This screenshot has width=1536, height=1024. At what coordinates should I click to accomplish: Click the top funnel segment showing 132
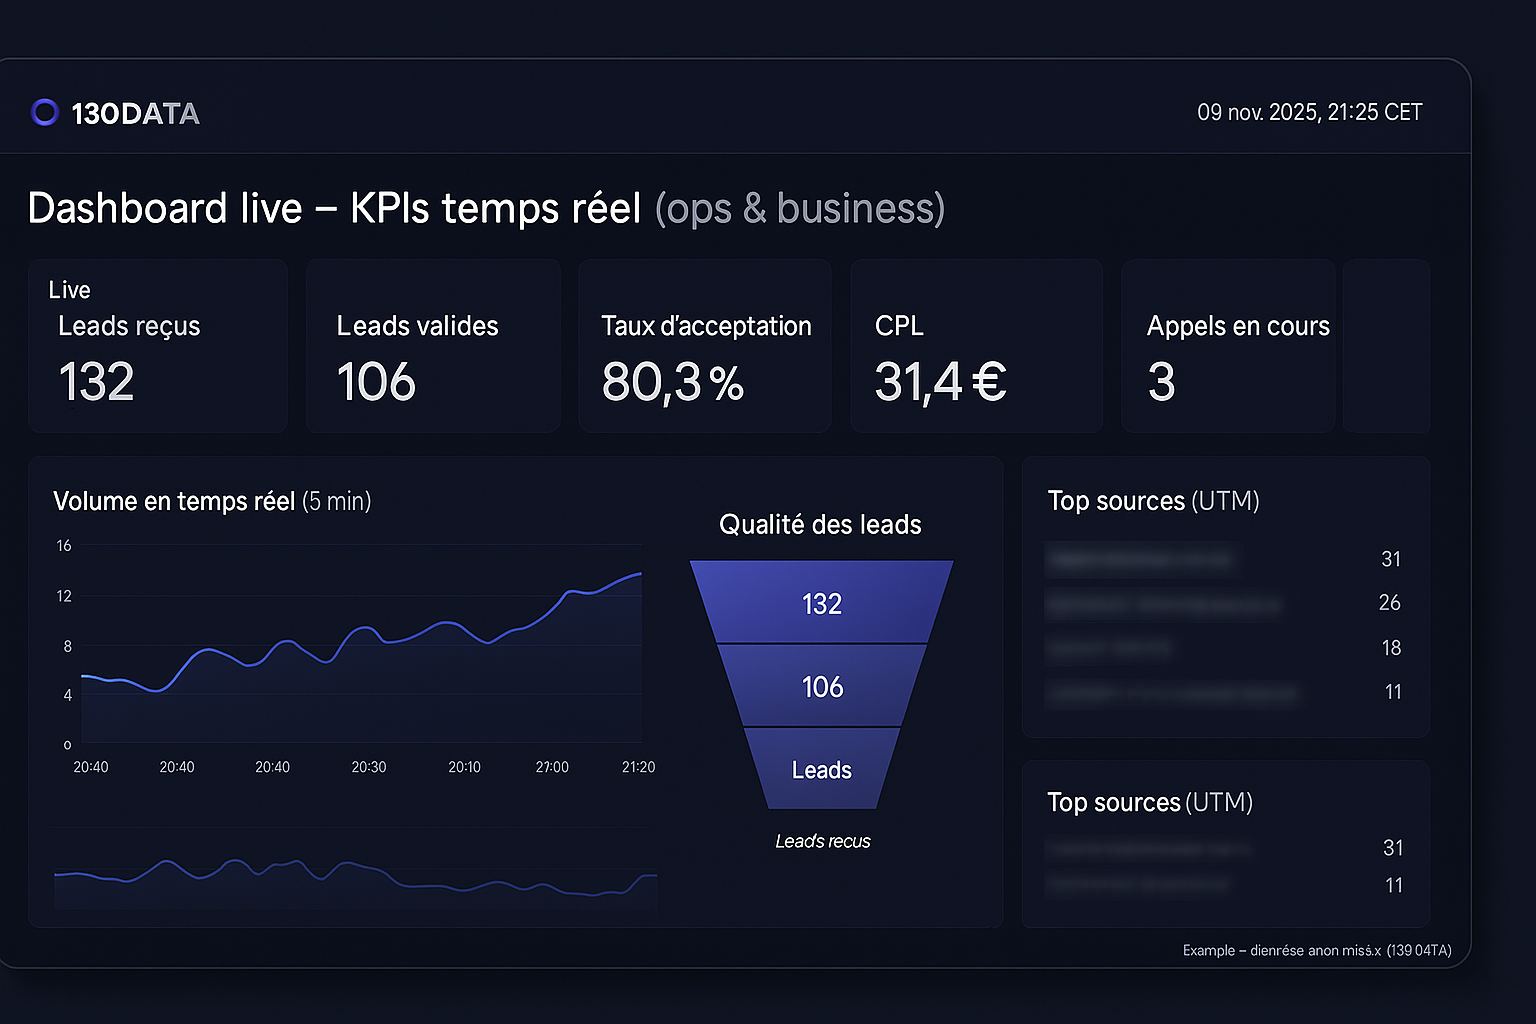[x=821, y=603]
